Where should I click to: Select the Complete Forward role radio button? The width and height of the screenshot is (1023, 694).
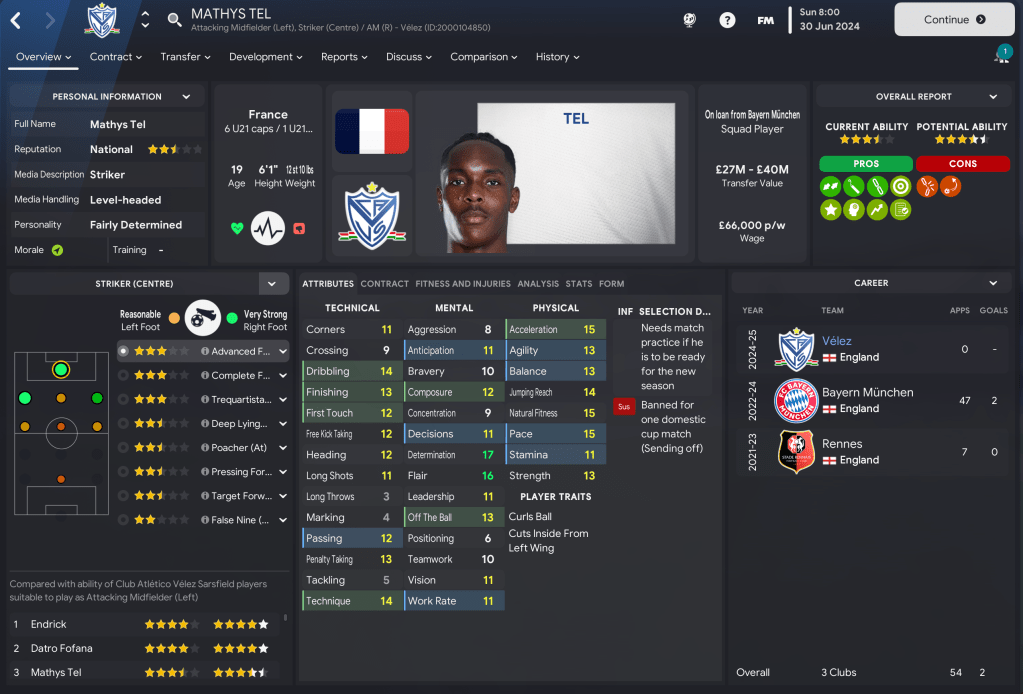coord(123,375)
